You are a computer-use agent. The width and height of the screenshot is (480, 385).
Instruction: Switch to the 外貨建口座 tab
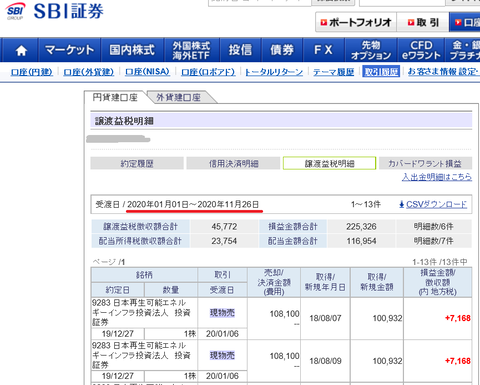coord(179,97)
